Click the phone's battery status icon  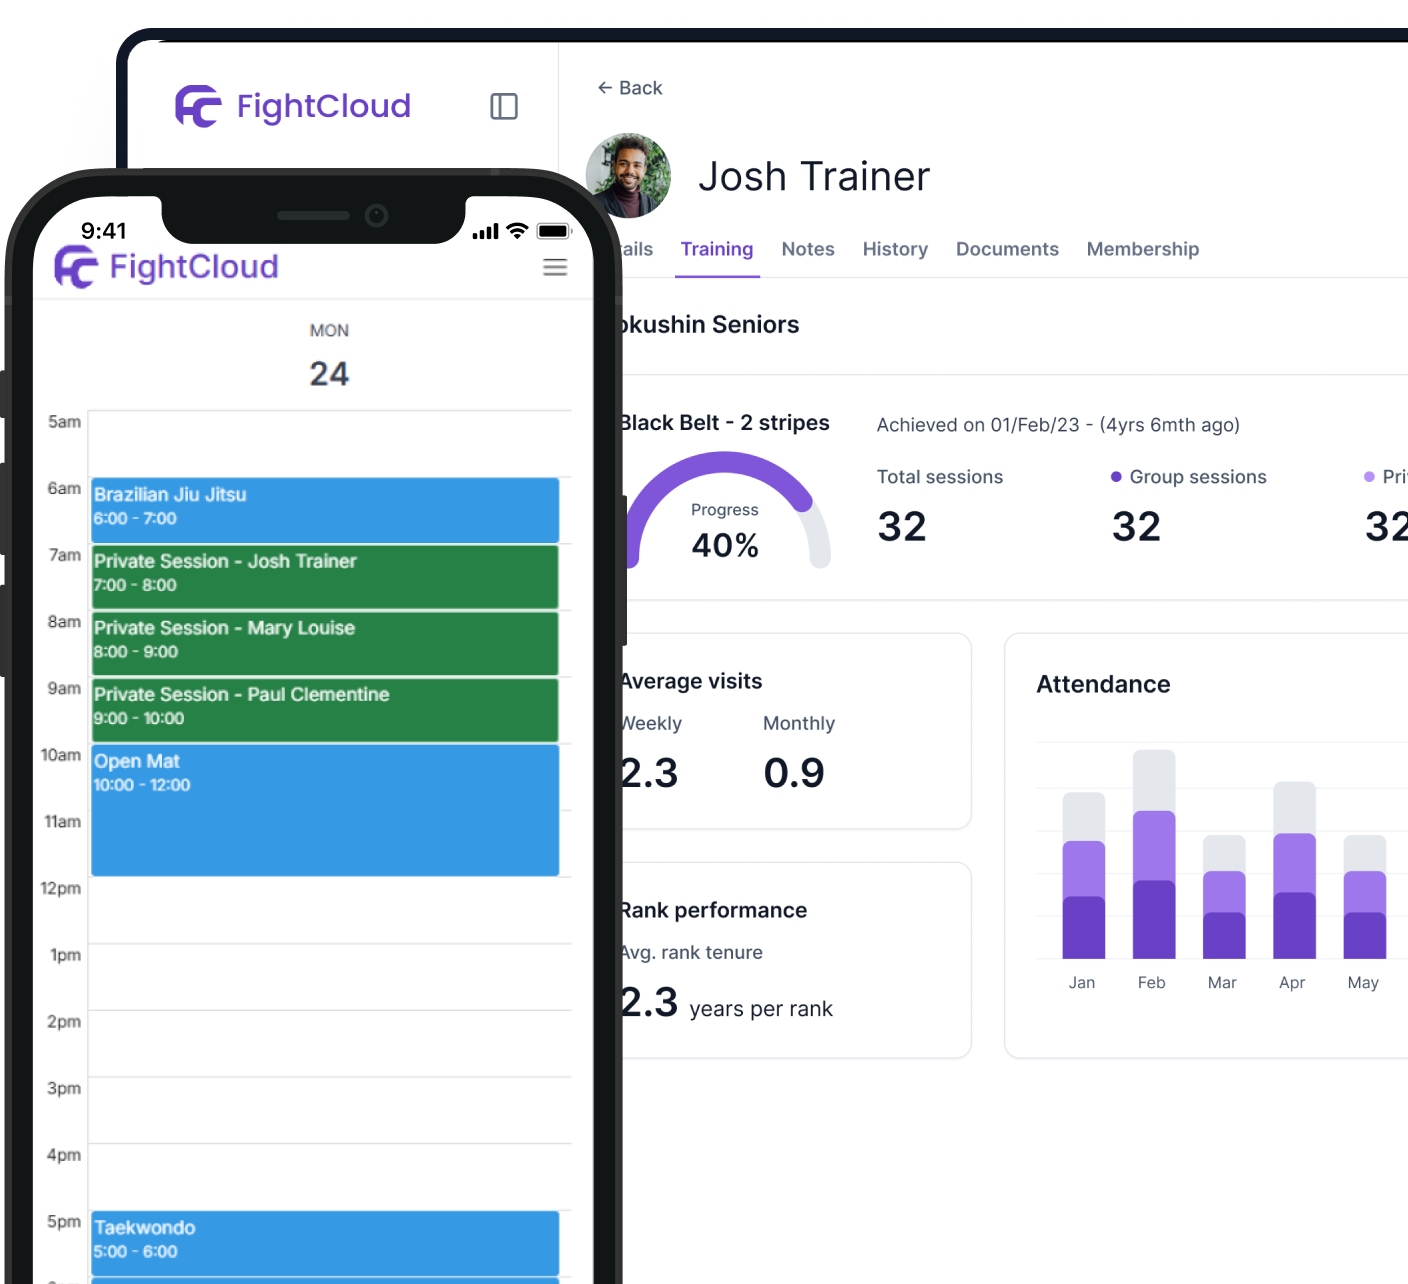coord(554,231)
